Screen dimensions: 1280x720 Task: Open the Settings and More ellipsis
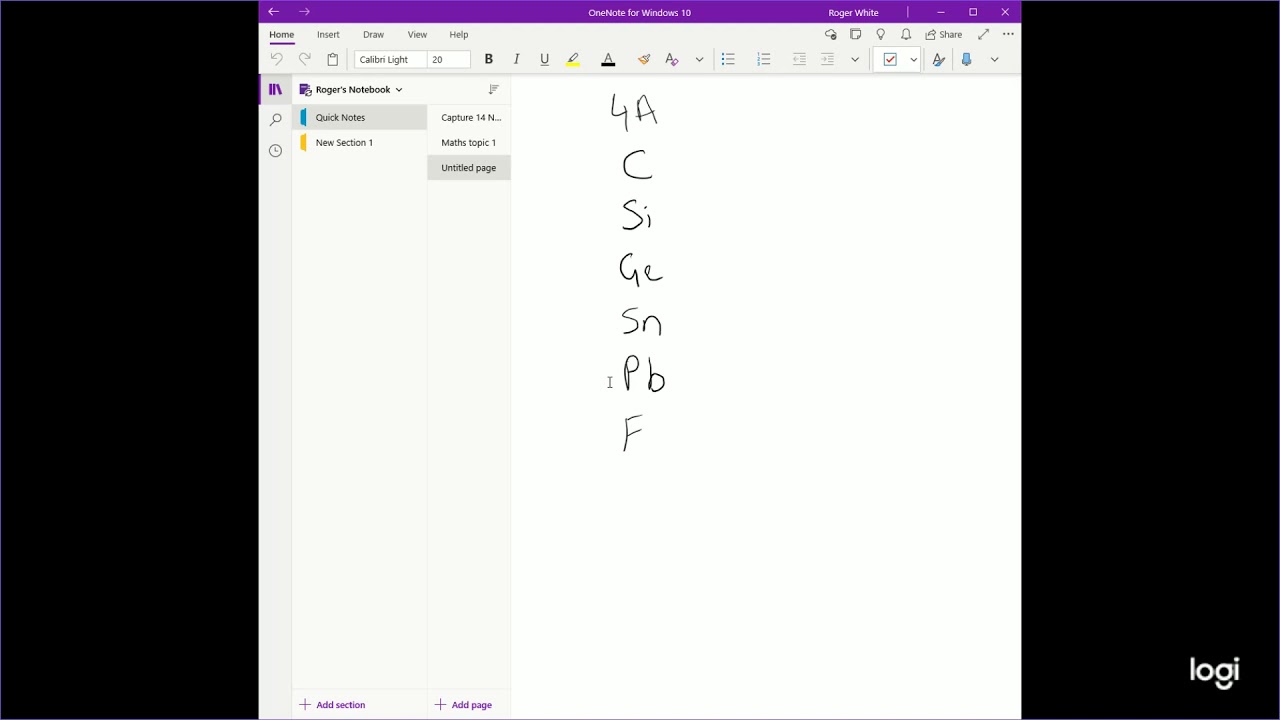pos(1008,35)
